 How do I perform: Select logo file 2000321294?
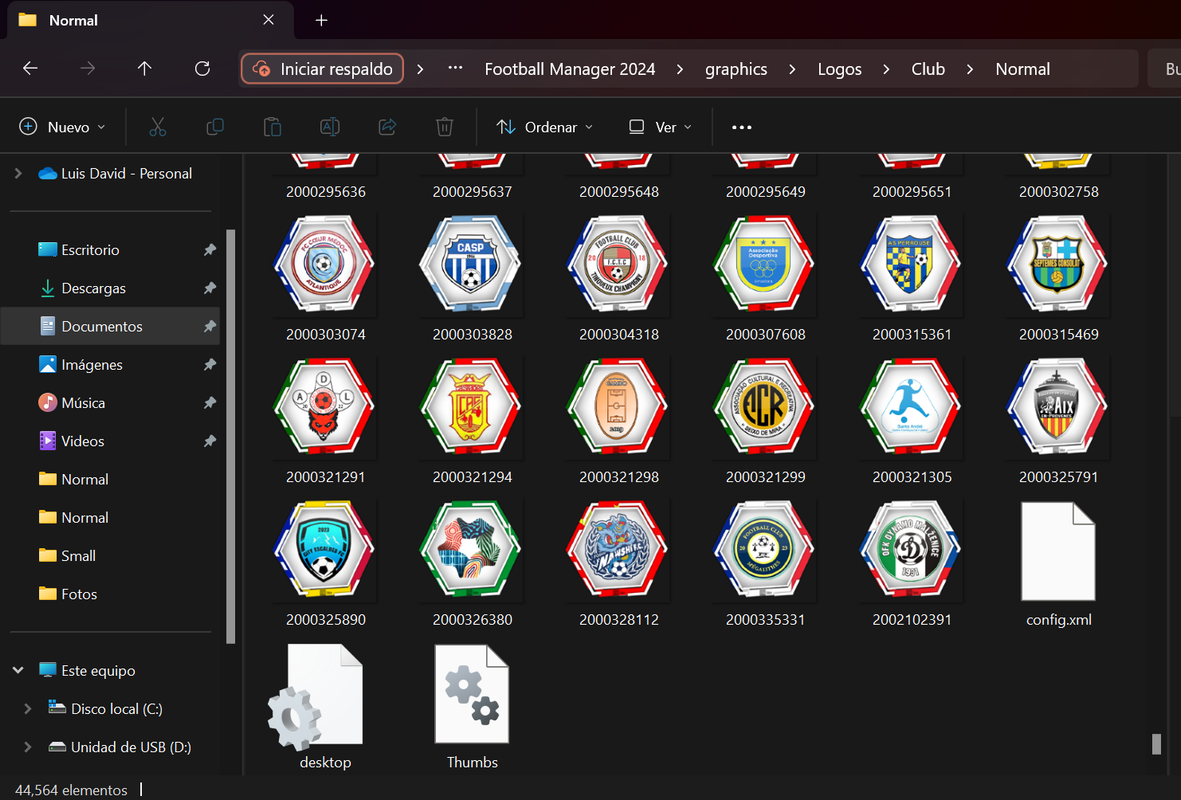tap(472, 421)
